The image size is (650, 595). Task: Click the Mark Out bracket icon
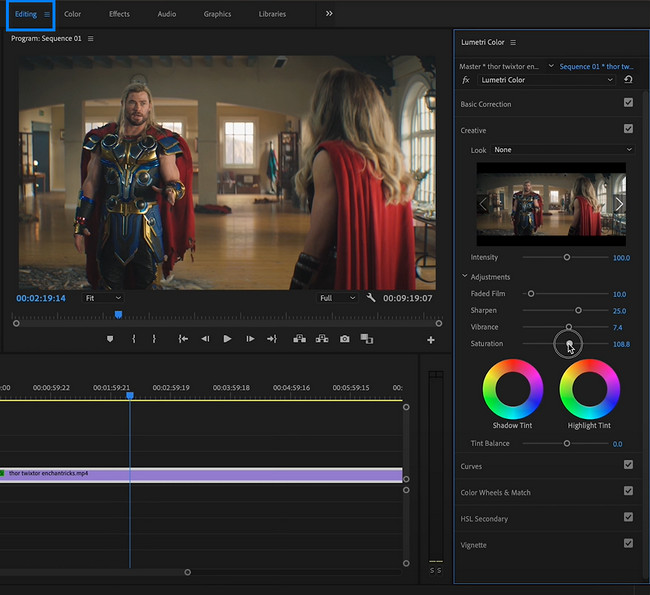pos(154,339)
